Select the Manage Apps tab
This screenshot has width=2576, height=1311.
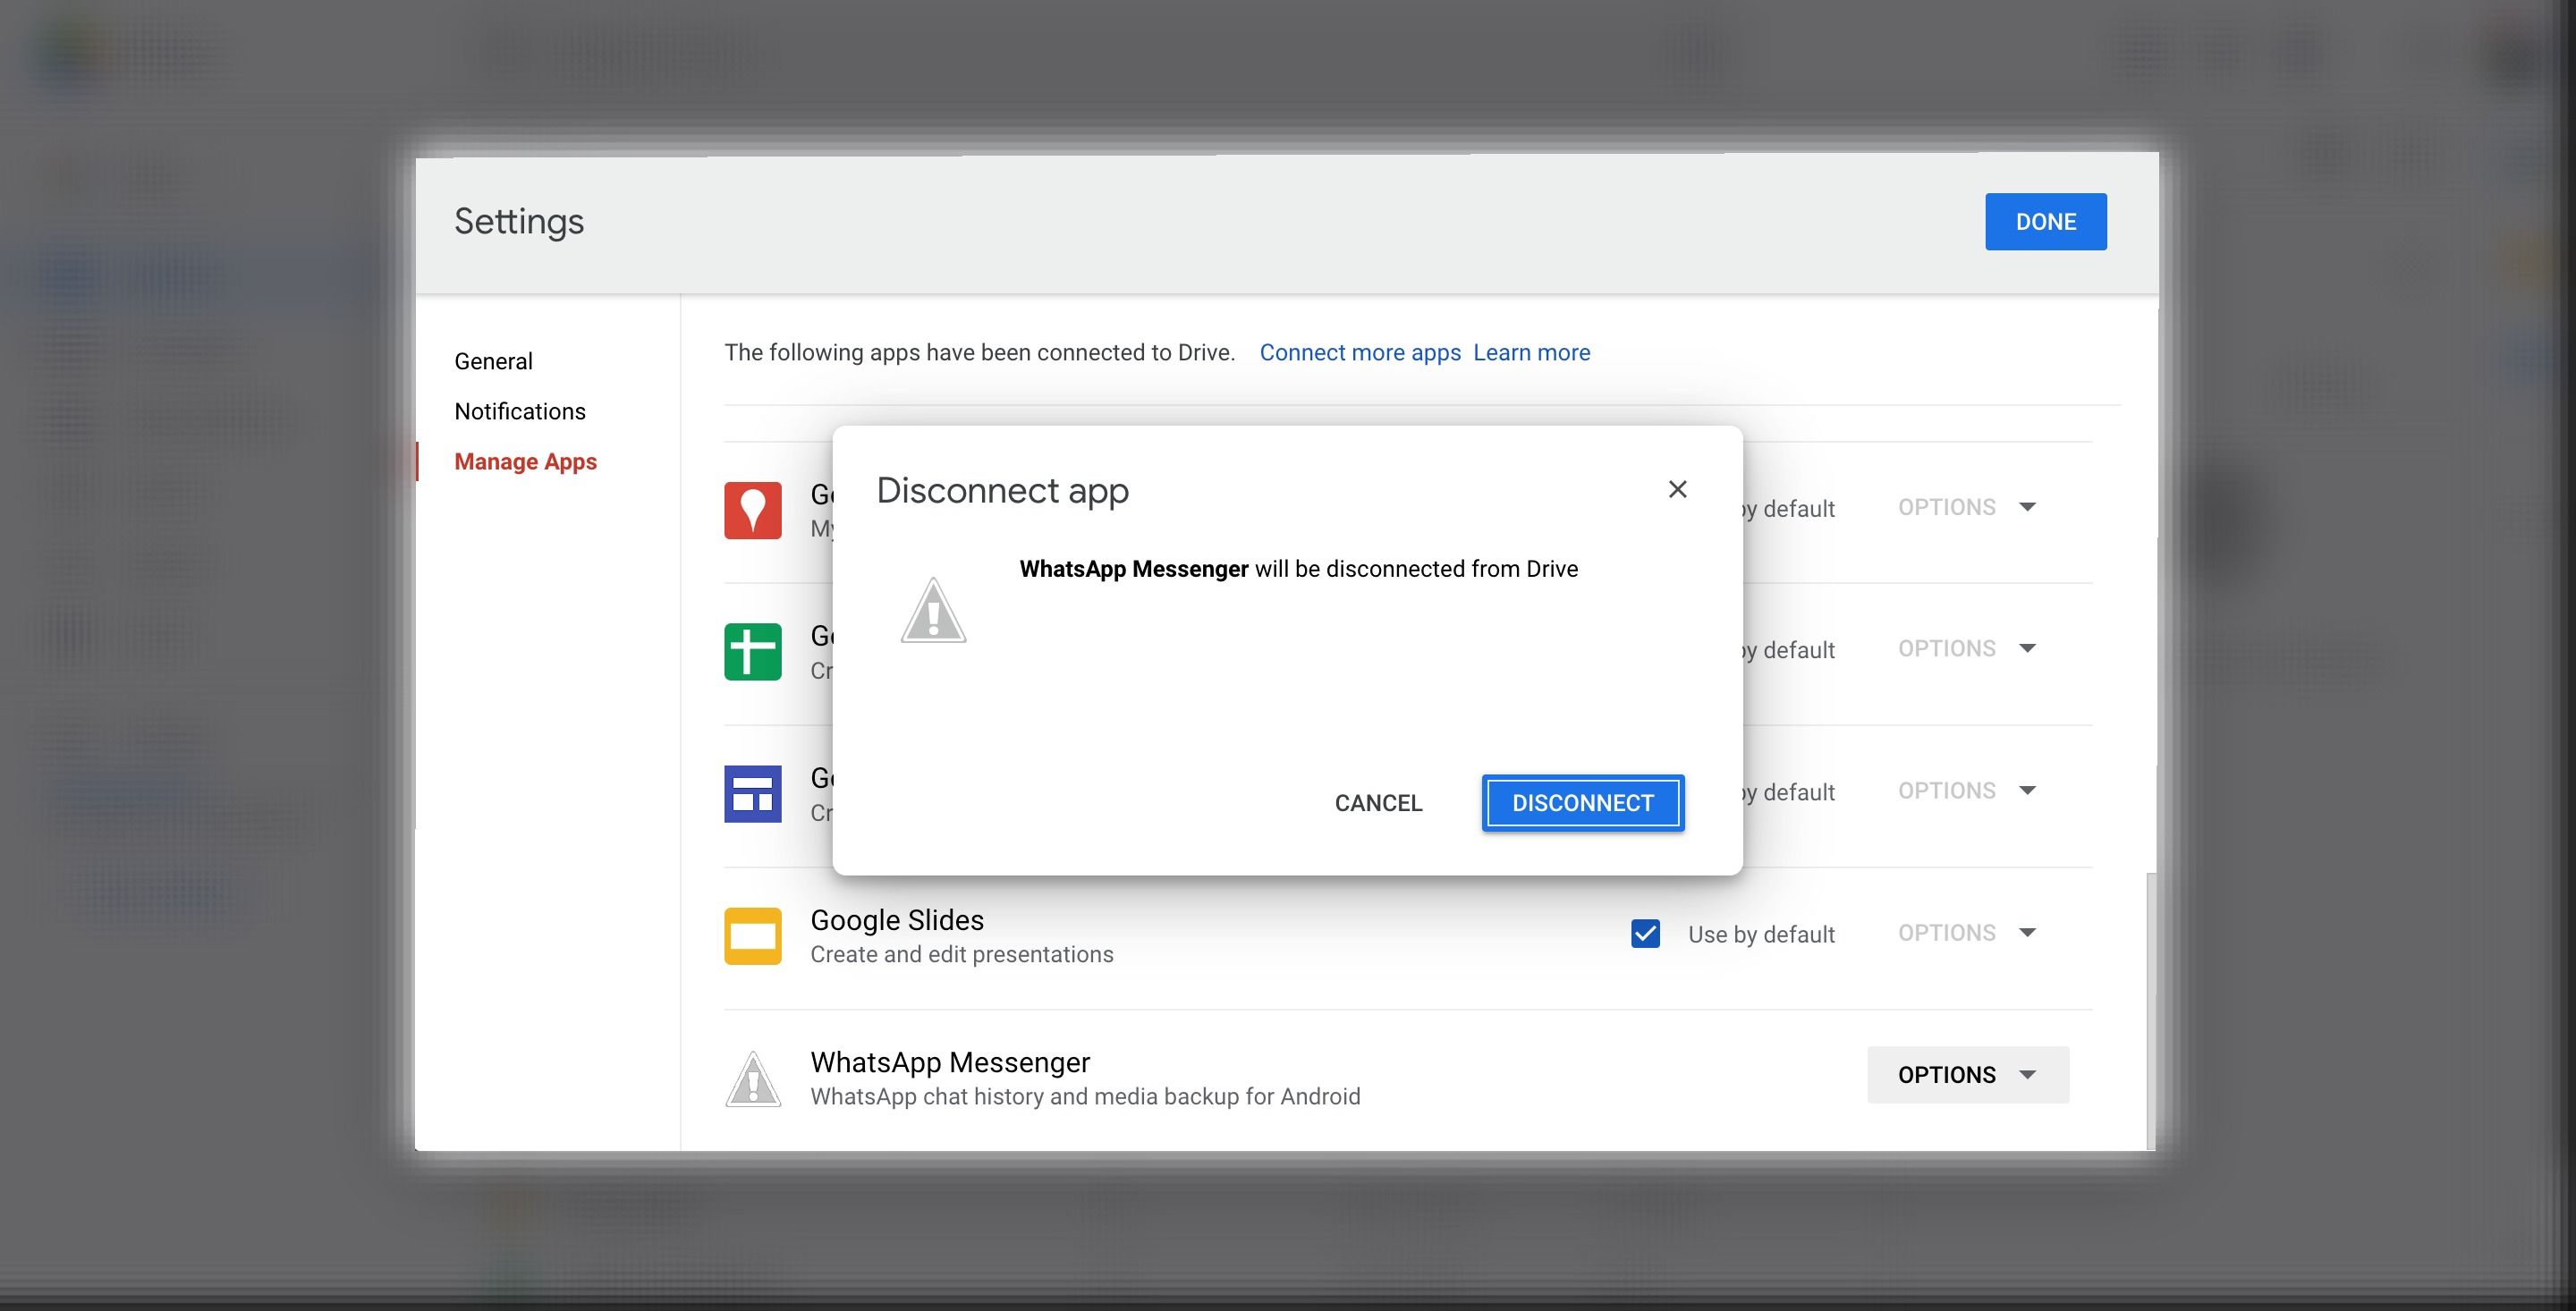pos(525,461)
